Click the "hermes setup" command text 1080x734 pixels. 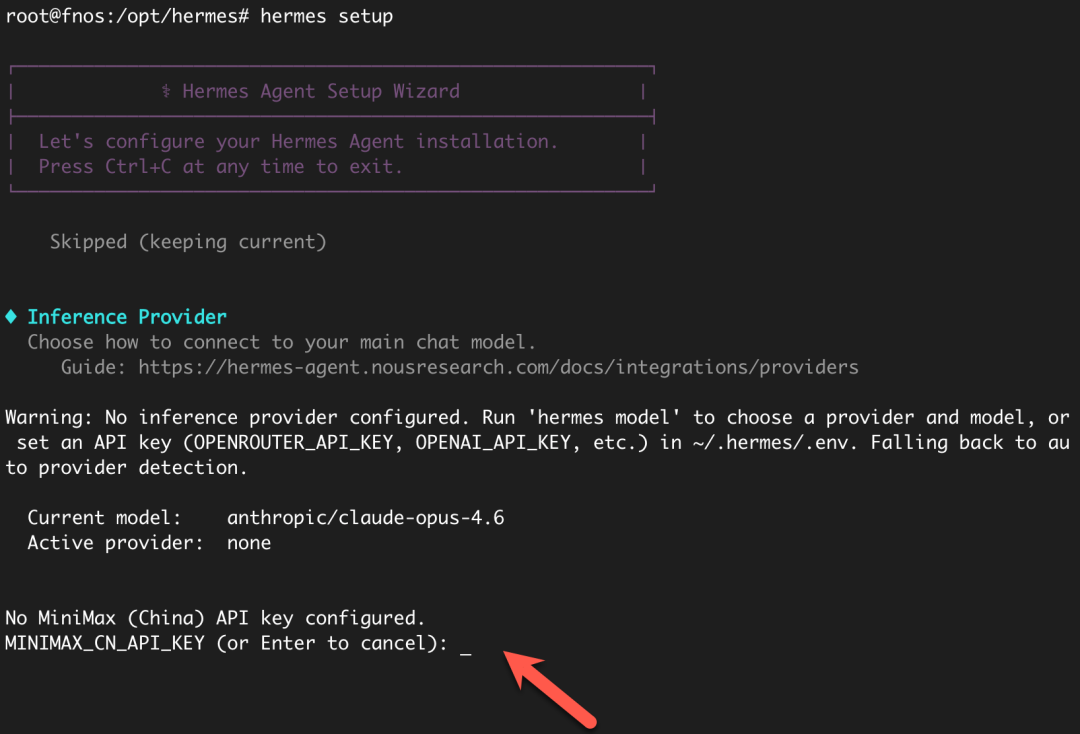pos(326,17)
